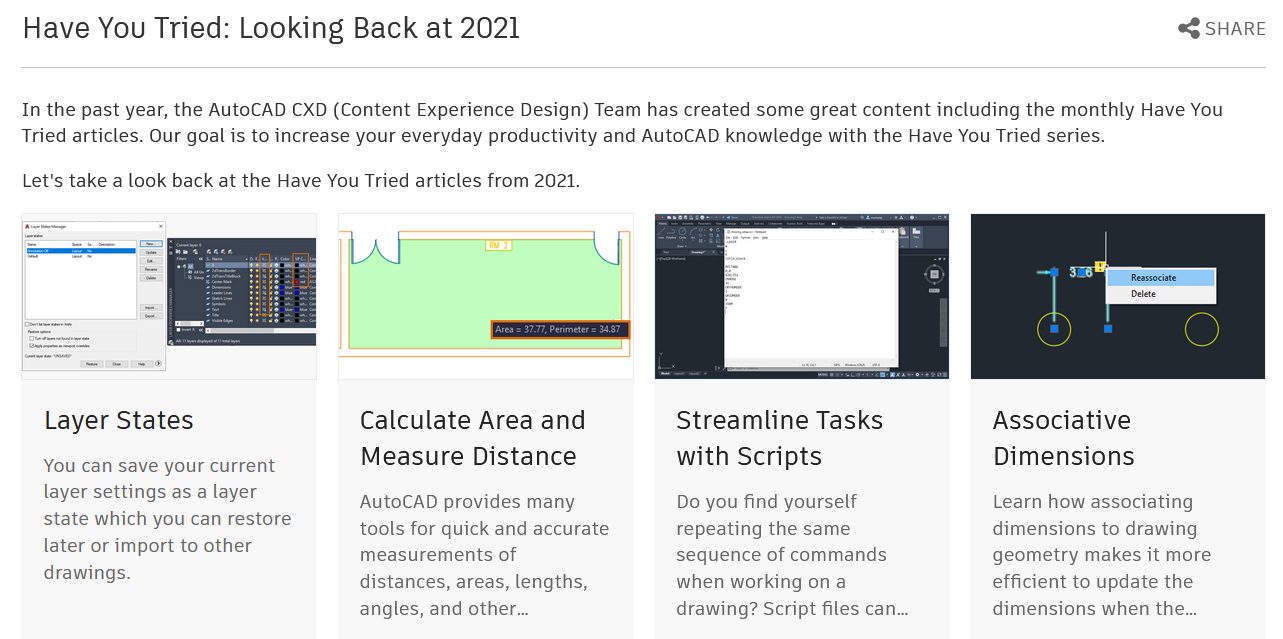Image resolution: width=1283 pixels, height=639 pixels.
Task: Click the rightmost yellow circle in dimensions thumbnail
Action: coord(1201,329)
